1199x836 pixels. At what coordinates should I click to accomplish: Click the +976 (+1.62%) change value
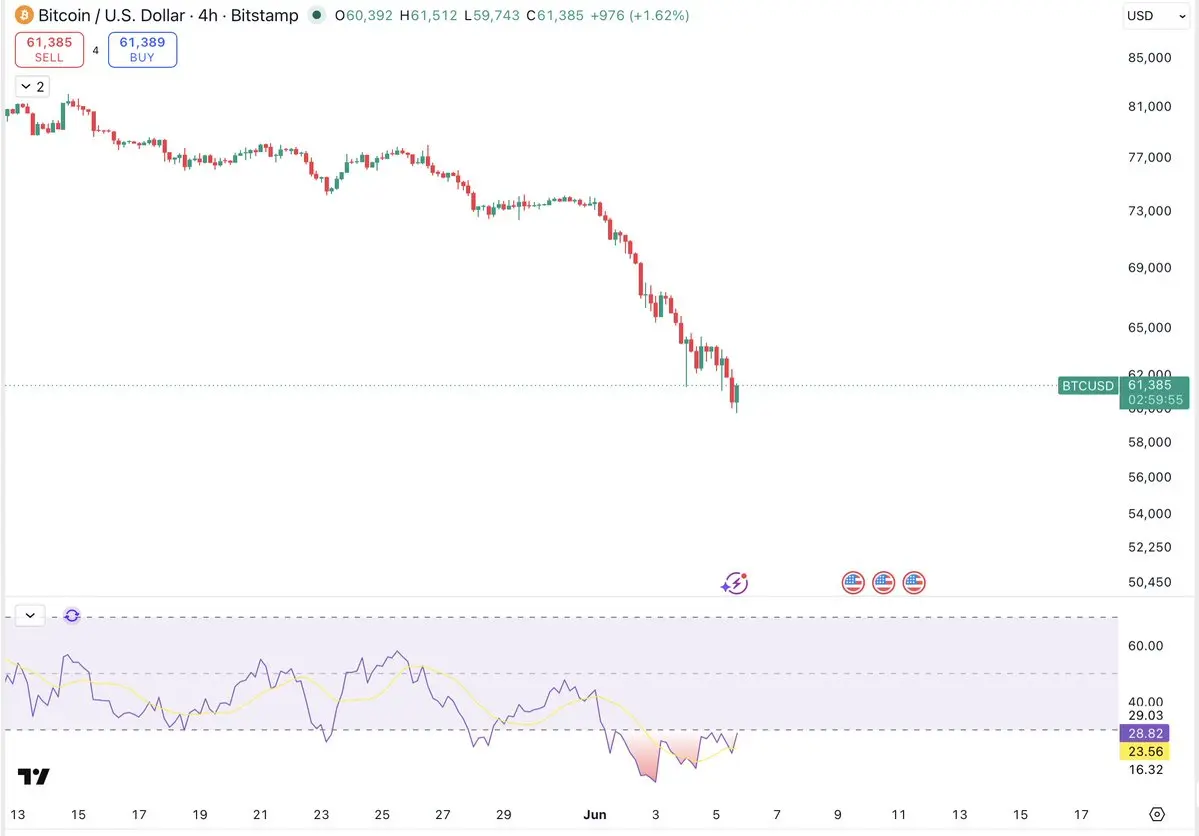pos(639,15)
